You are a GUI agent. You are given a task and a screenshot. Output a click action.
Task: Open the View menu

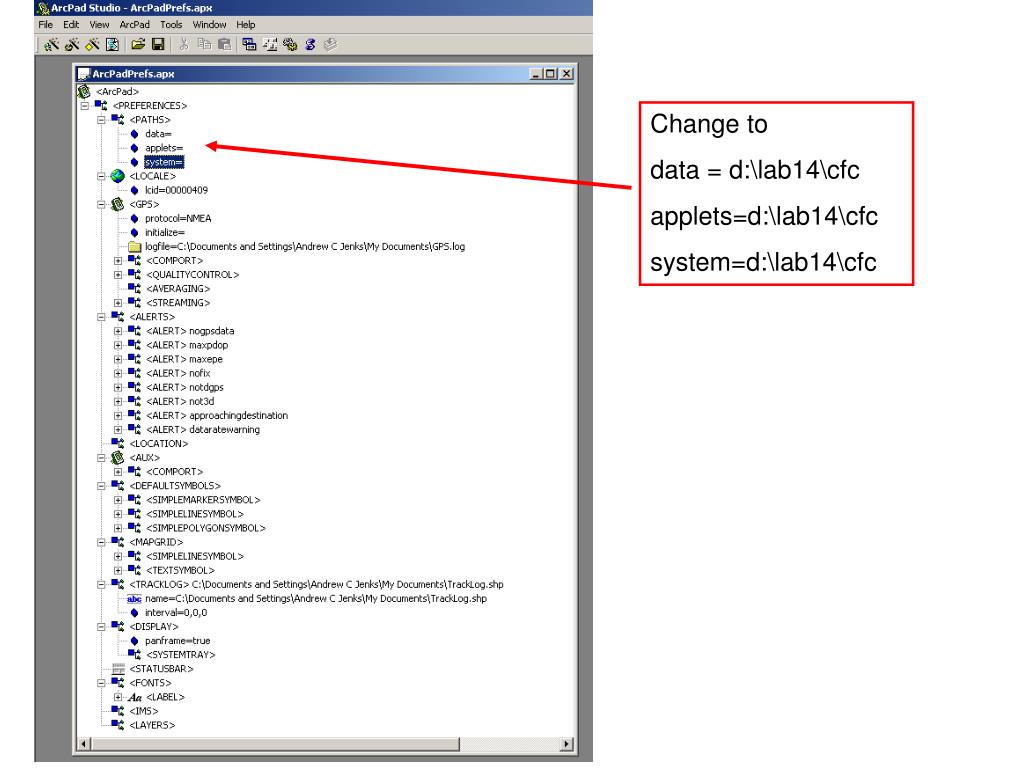(x=99, y=25)
